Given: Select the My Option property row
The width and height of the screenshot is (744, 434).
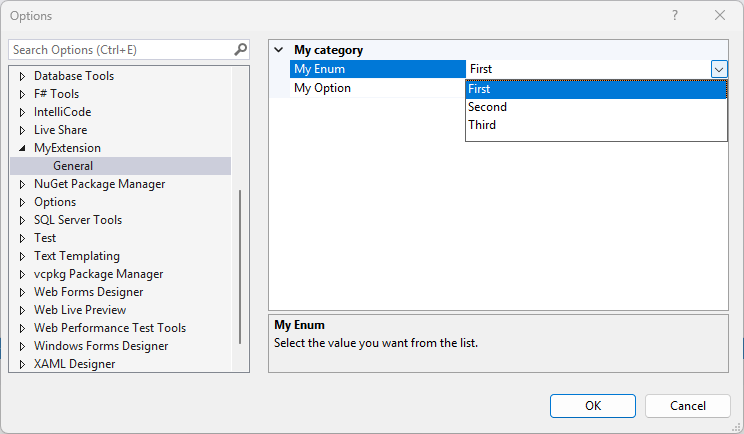Looking at the screenshot, I should pos(322,88).
